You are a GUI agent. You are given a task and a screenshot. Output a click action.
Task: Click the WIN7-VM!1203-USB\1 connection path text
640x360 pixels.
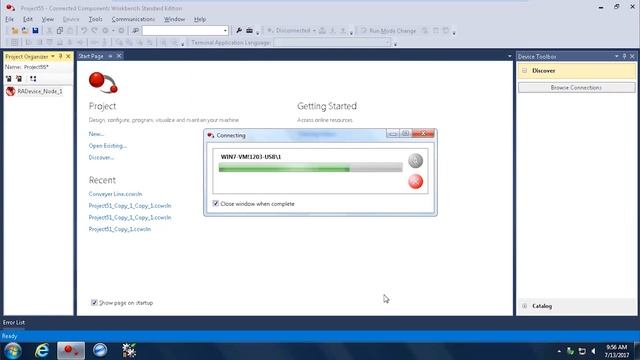[251, 157]
